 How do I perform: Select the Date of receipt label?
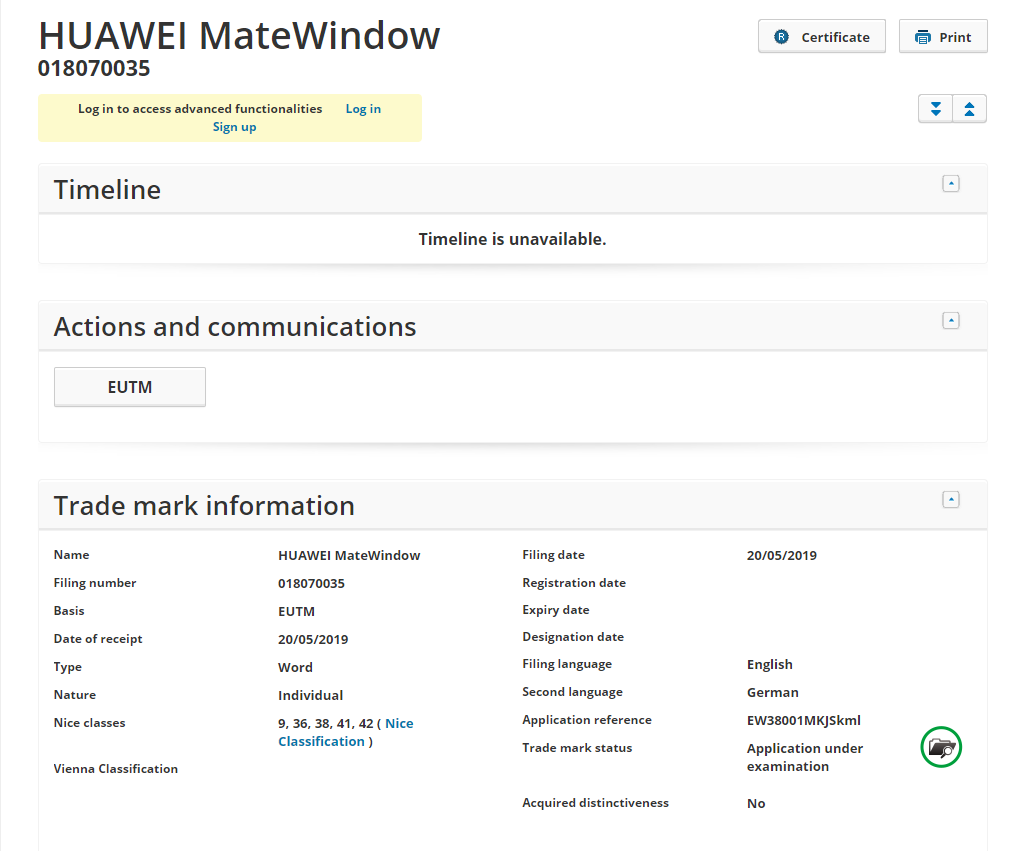pyautogui.click(x=98, y=638)
